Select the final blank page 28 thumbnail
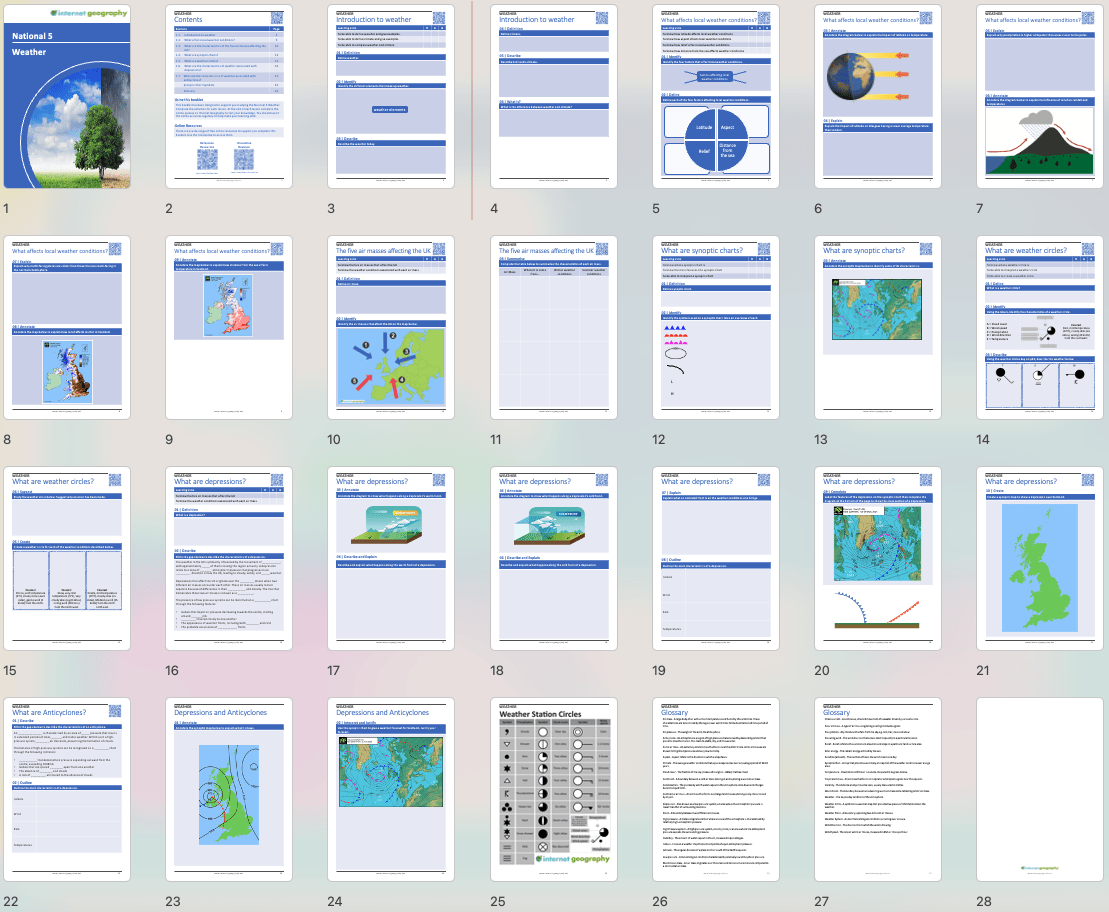Image resolution: width=1109 pixels, height=912 pixels. (1039, 788)
